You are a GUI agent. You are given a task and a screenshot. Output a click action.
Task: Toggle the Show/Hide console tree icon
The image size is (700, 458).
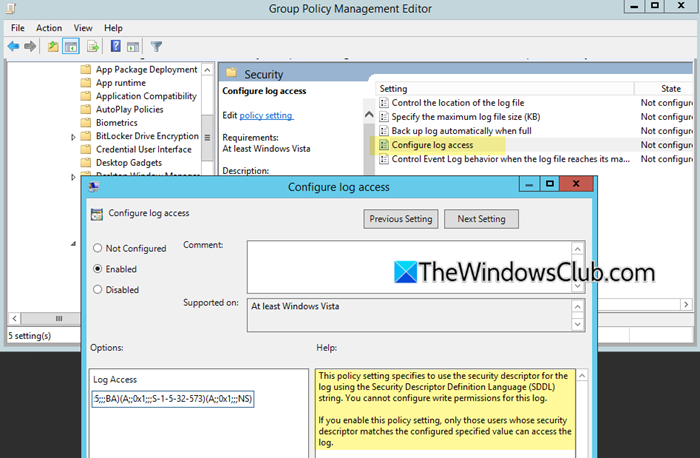click(x=71, y=46)
